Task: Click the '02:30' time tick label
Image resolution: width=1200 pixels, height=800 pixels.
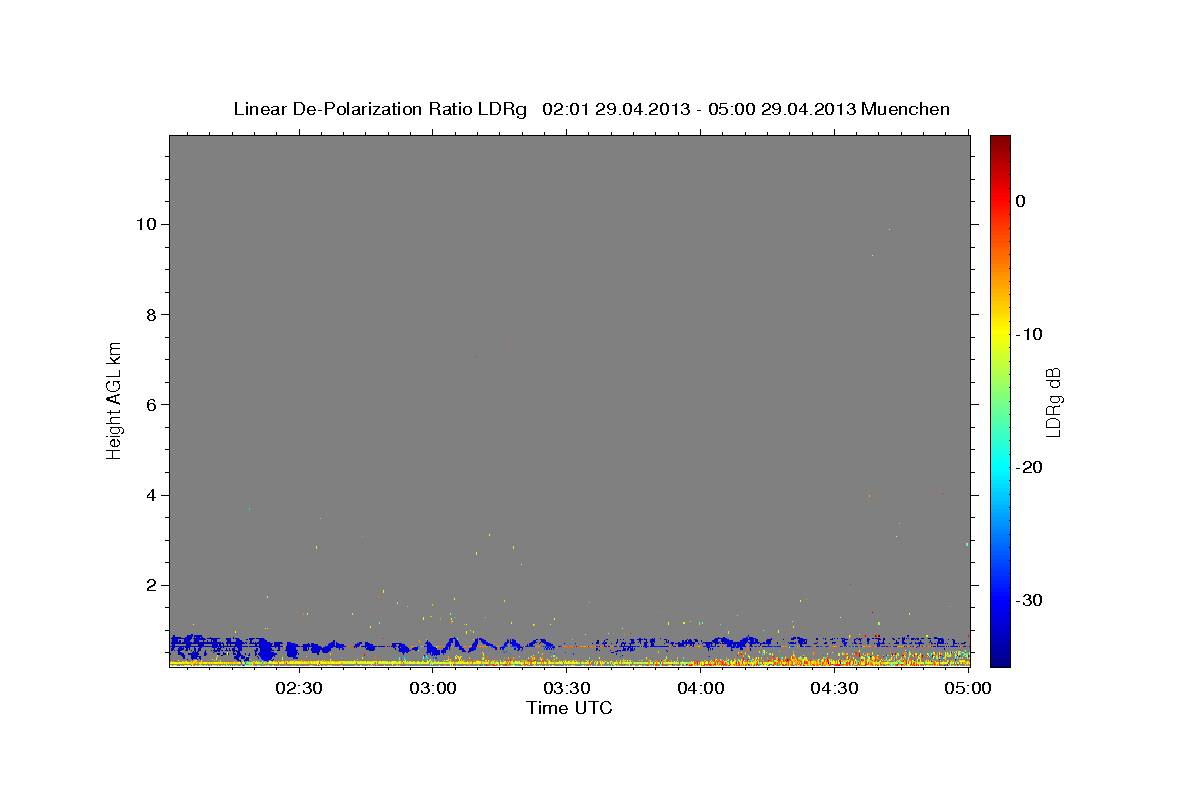Action: coord(298,688)
